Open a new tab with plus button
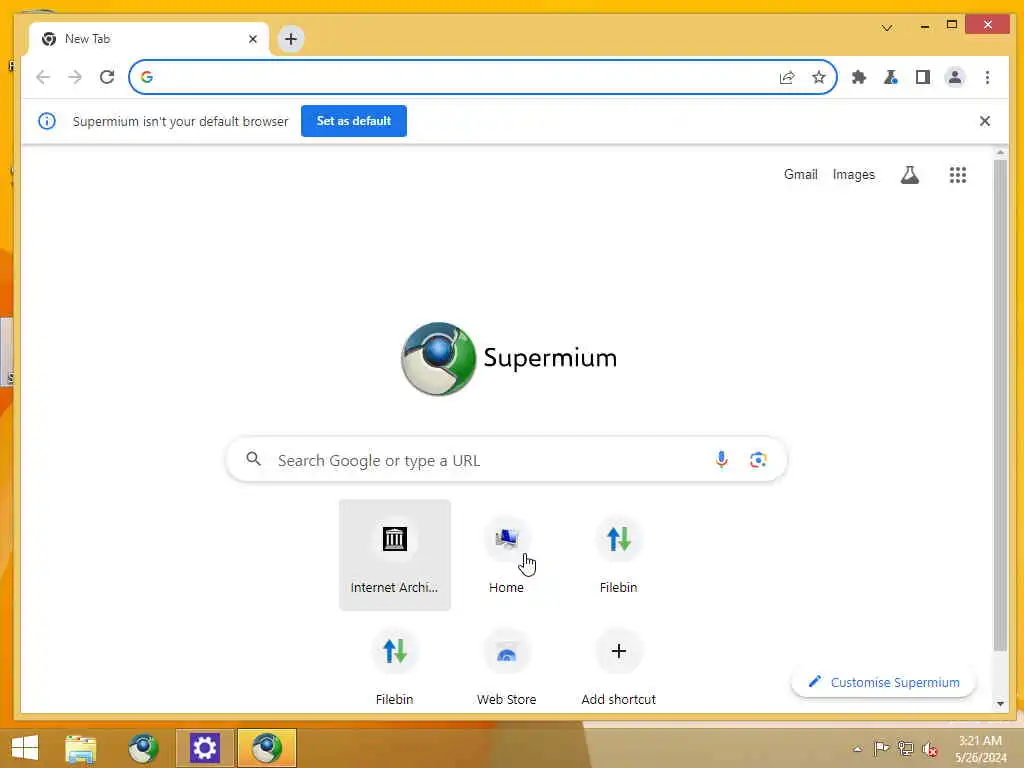Image resolution: width=1024 pixels, height=768 pixels. pyautogui.click(x=291, y=39)
